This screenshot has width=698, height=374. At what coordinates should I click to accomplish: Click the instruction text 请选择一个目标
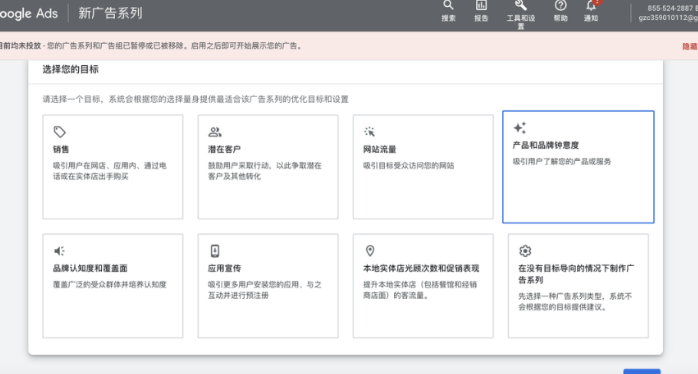195,99
